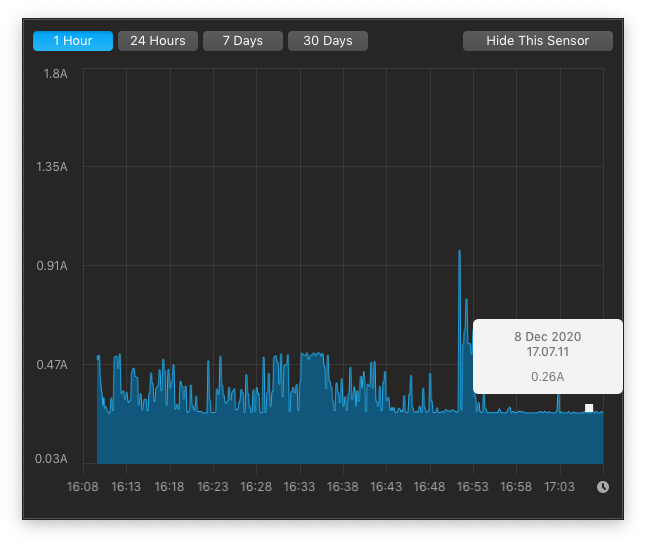Show the 7 Days history
This screenshot has height=546, width=646.
click(243, 41)
